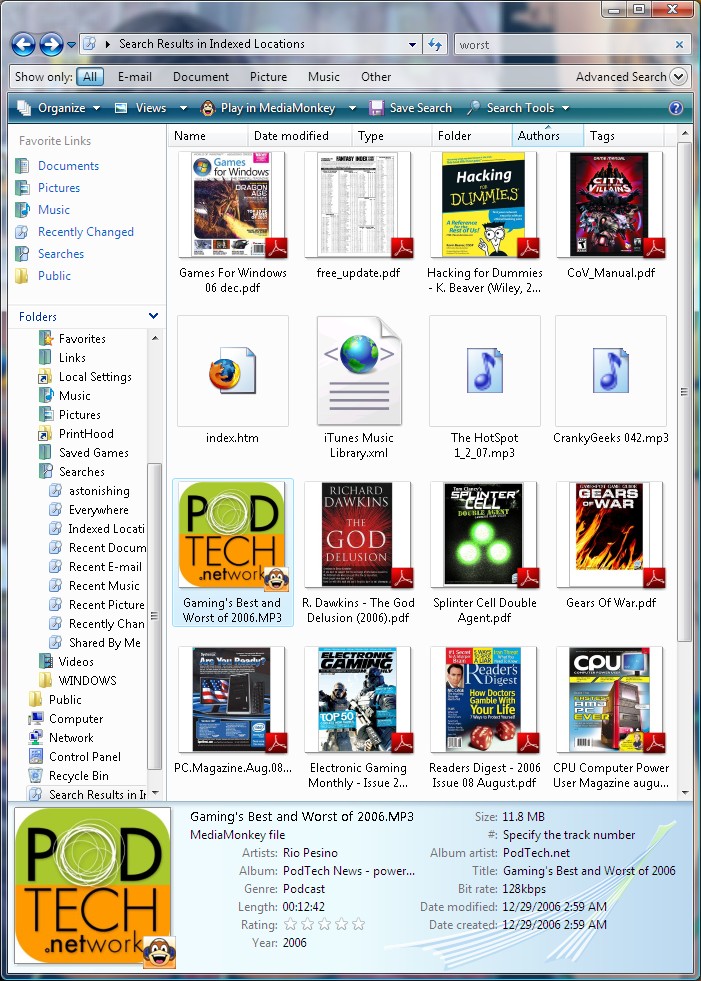Select Splinter Cell Double Agent.pdf thumbnail
701x981 pixels.
tap(484, 535)
